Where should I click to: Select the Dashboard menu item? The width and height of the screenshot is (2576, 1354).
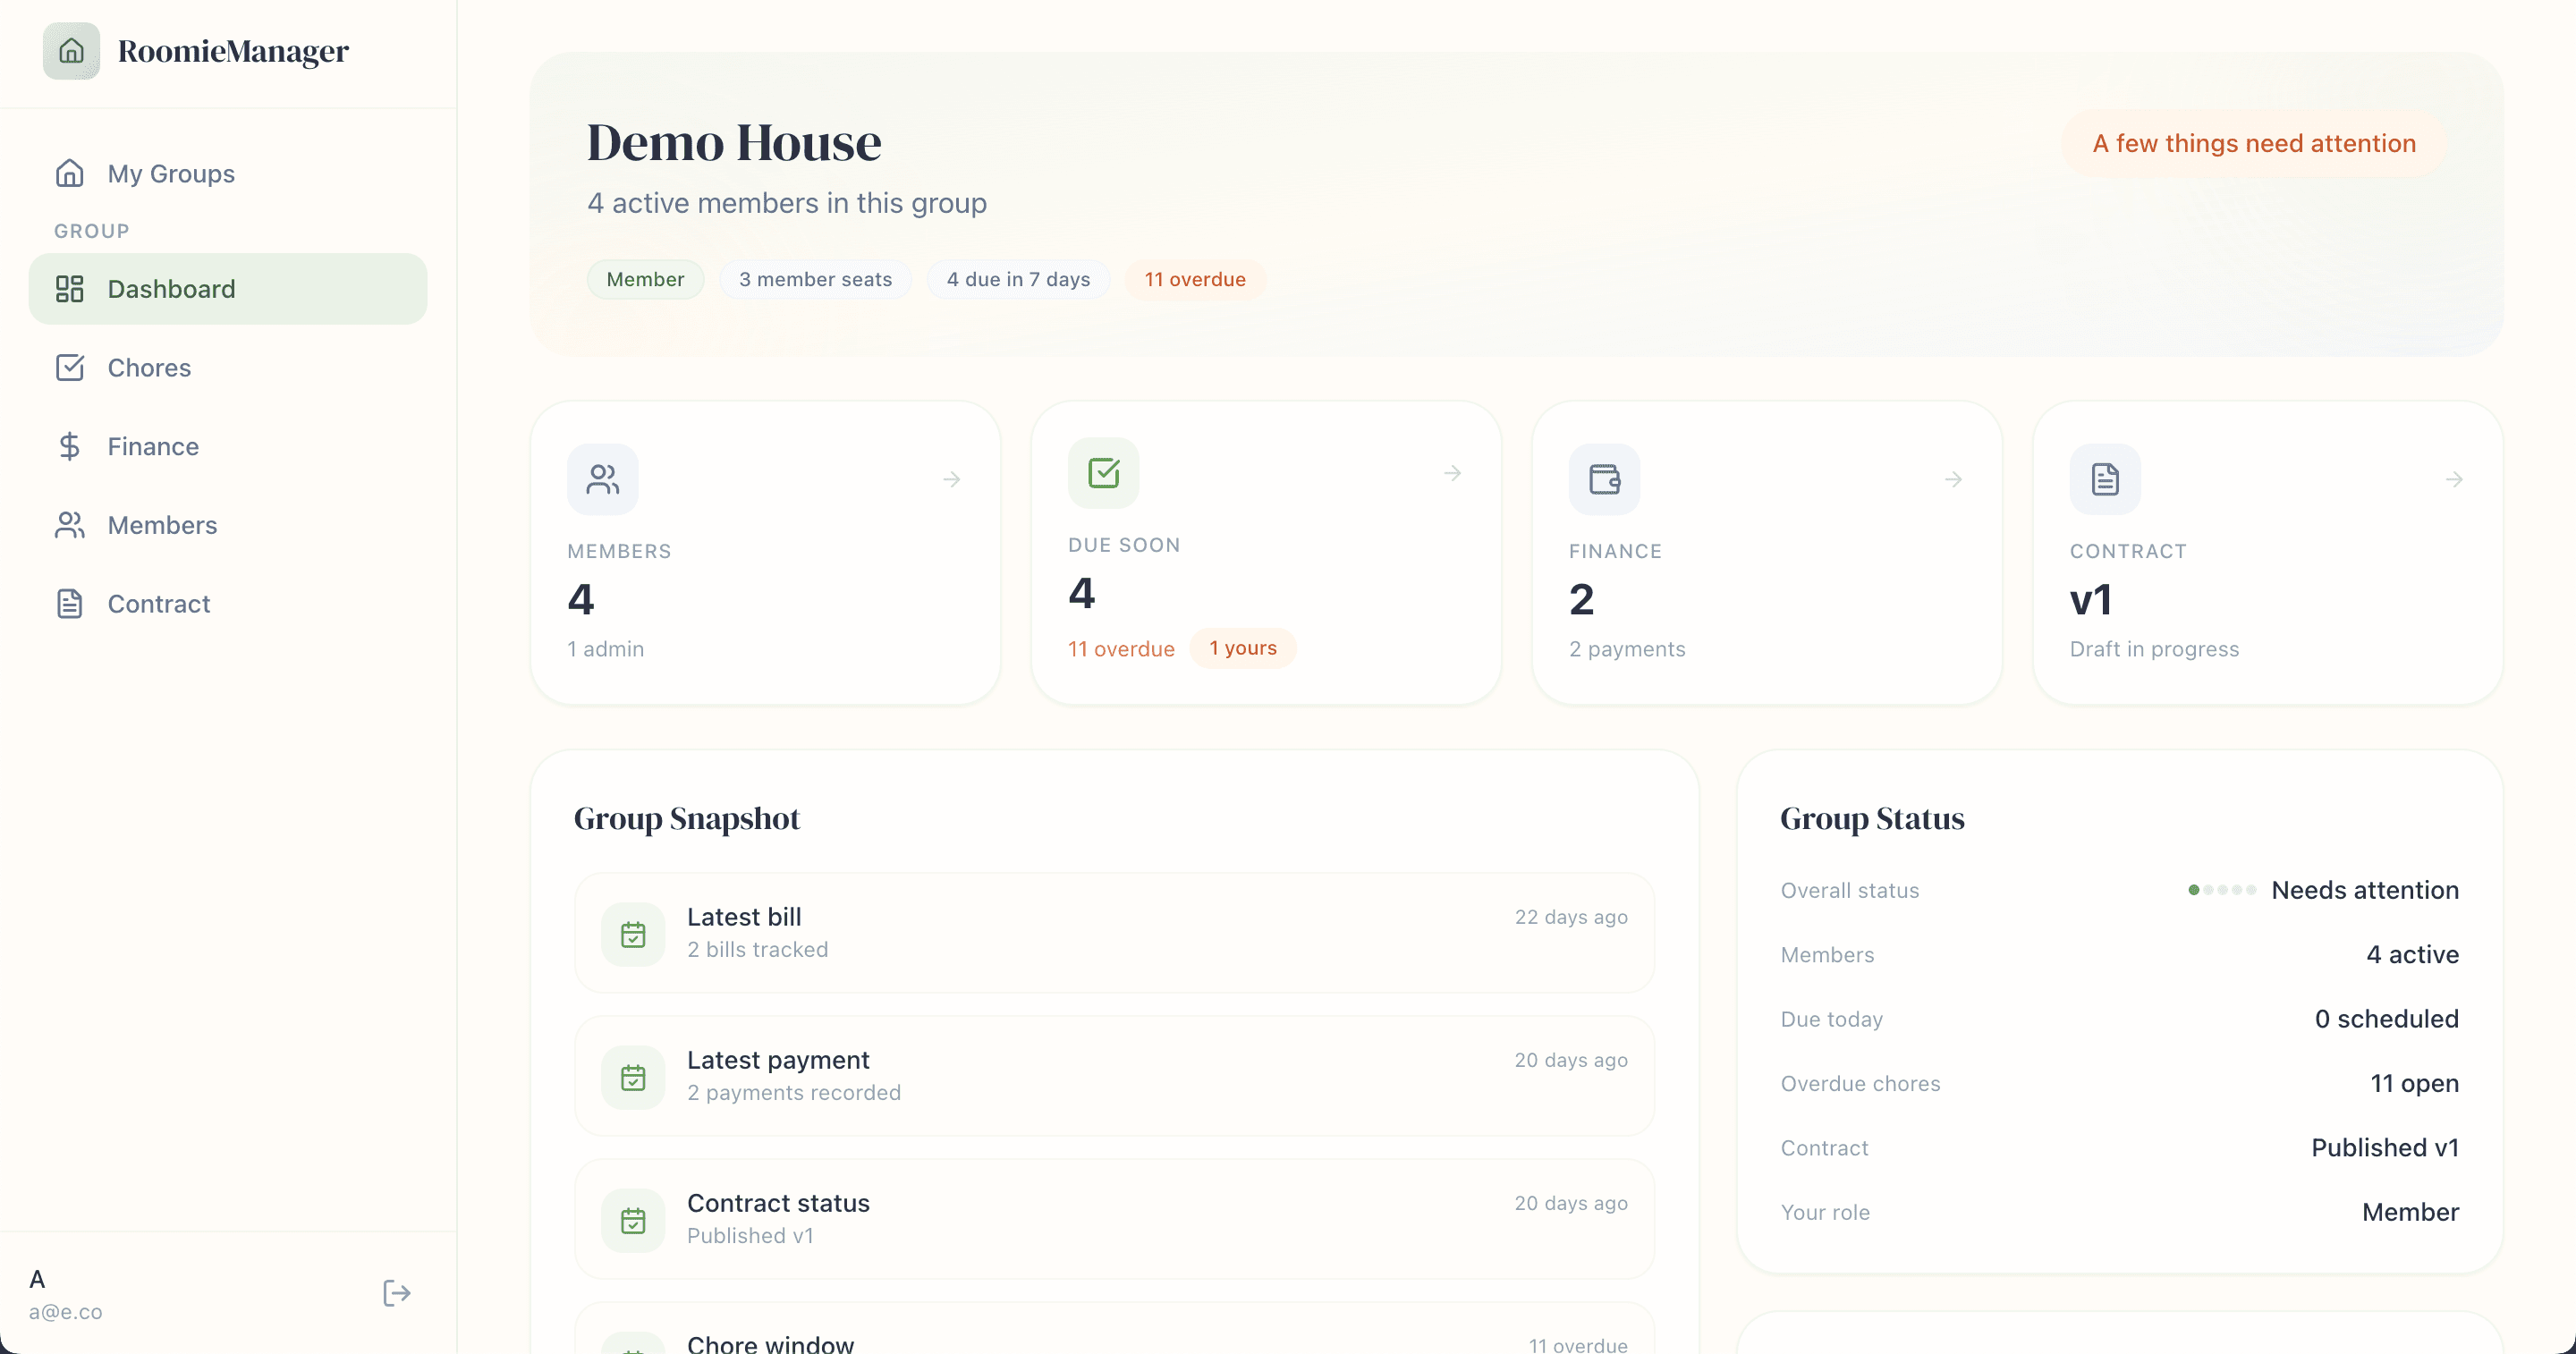click(228, 289)
